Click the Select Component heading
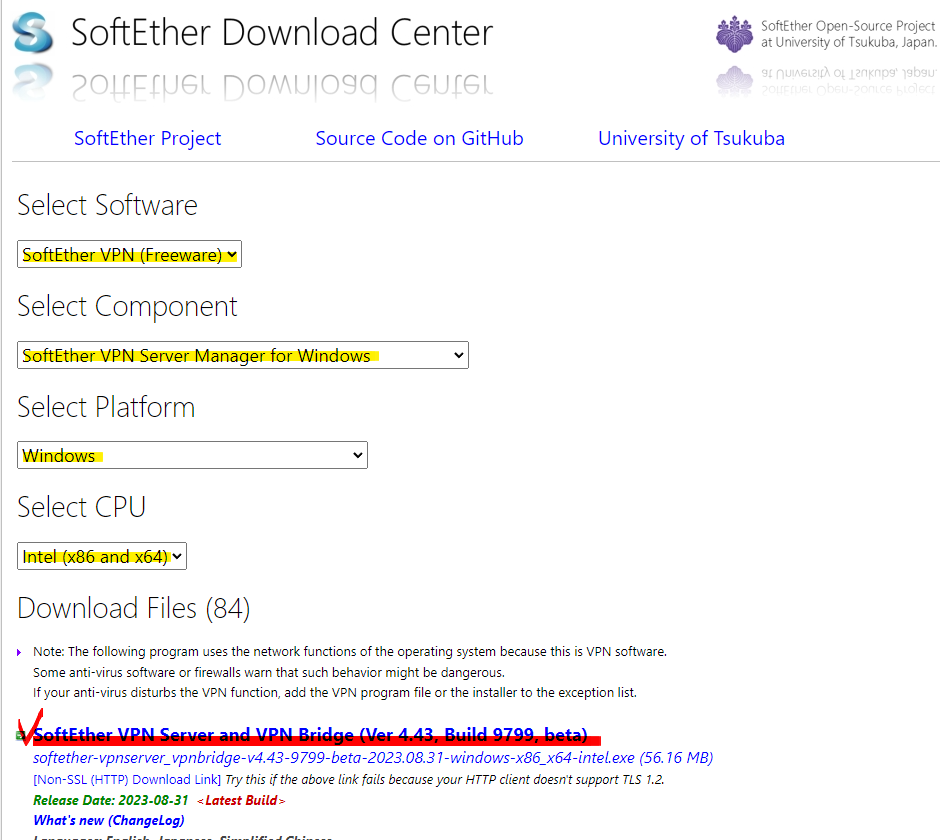This screenshot has height=840, width=950. [127, 306]
